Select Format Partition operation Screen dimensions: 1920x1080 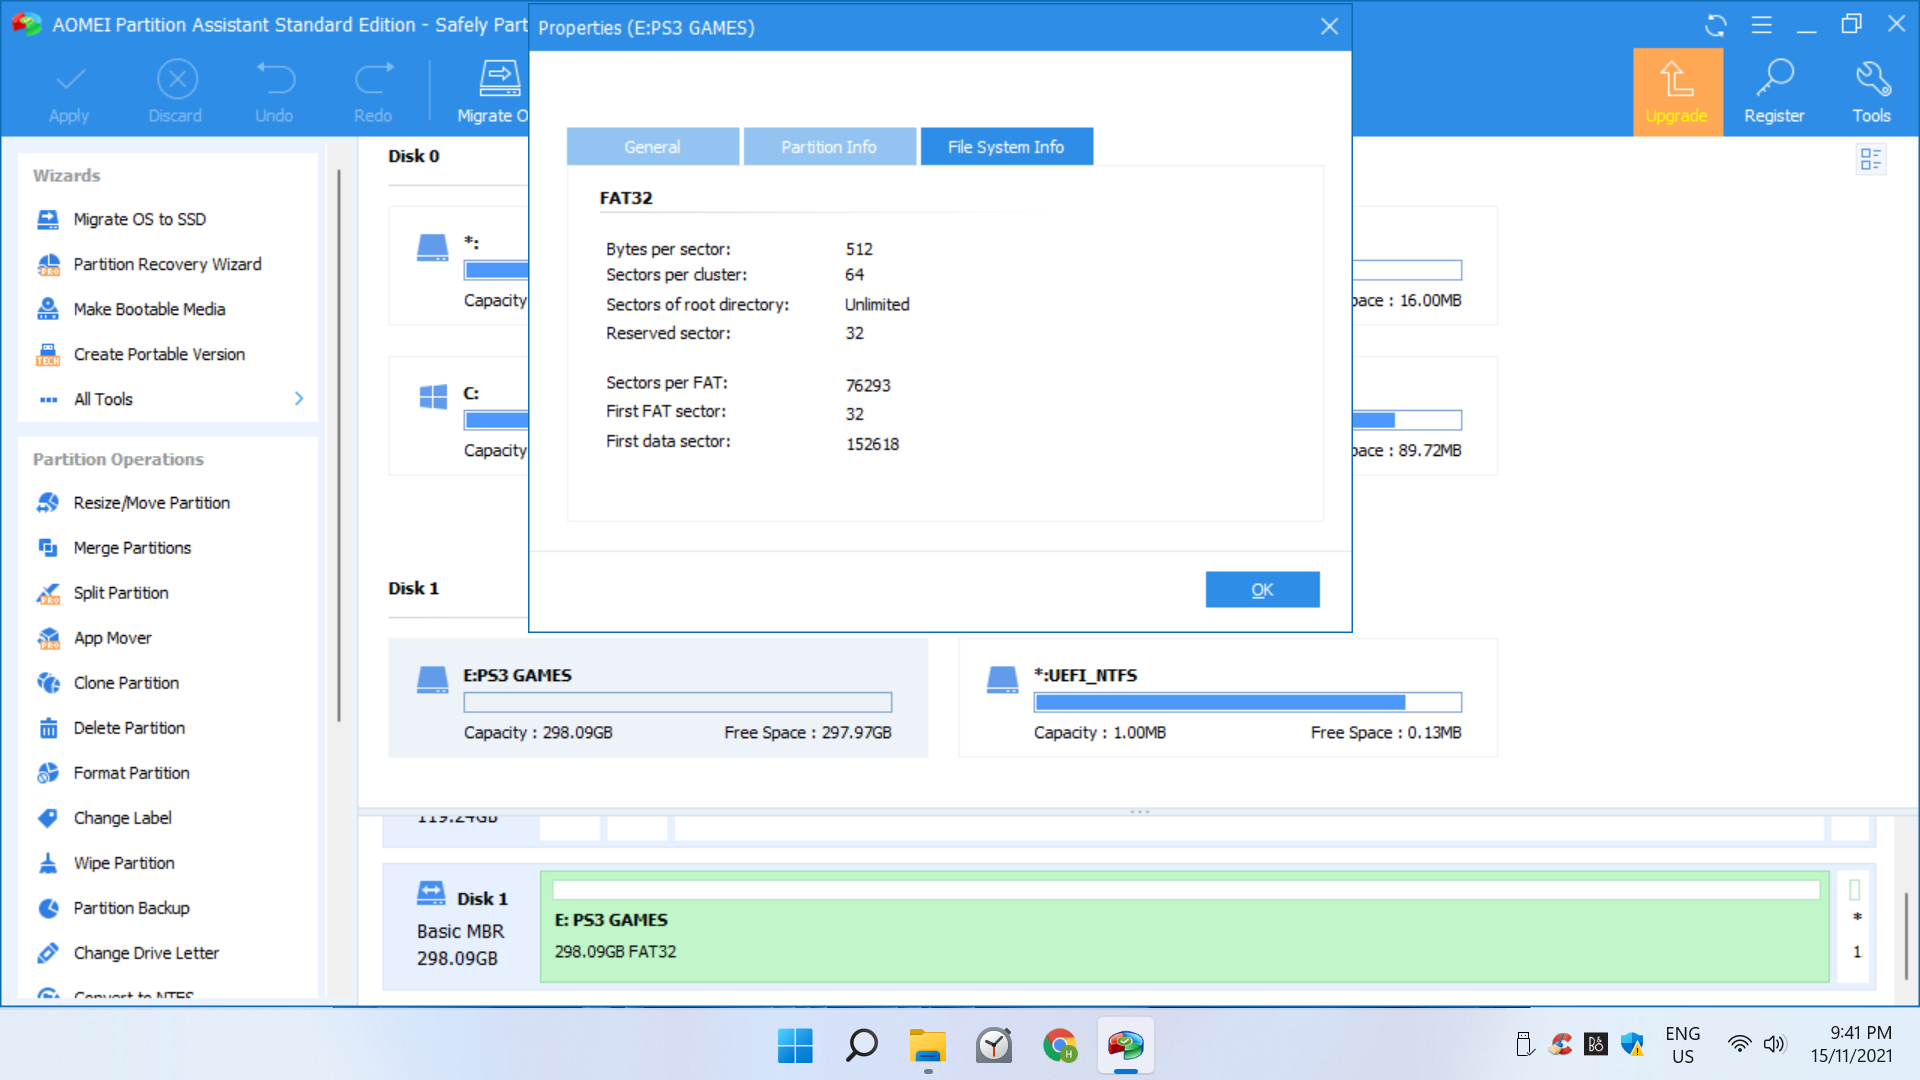point(131,773)
